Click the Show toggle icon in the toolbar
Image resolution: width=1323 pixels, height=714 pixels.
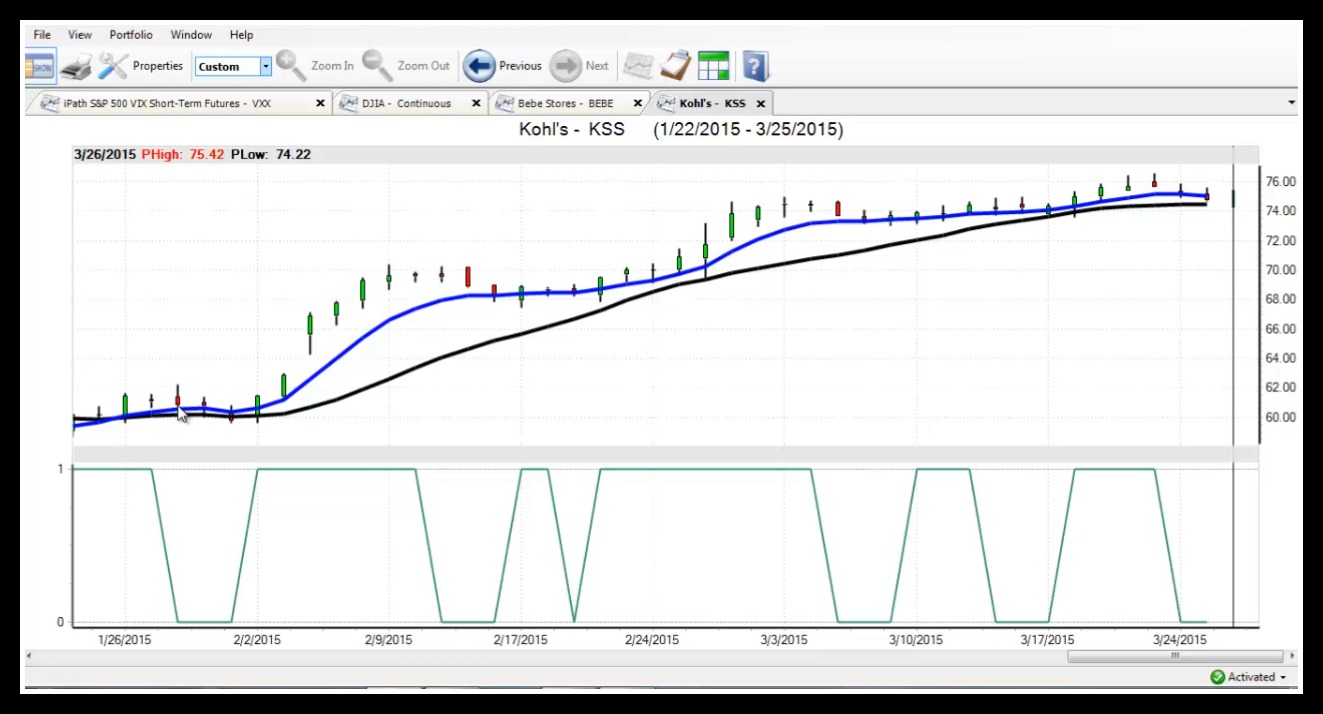click(40, 66)
